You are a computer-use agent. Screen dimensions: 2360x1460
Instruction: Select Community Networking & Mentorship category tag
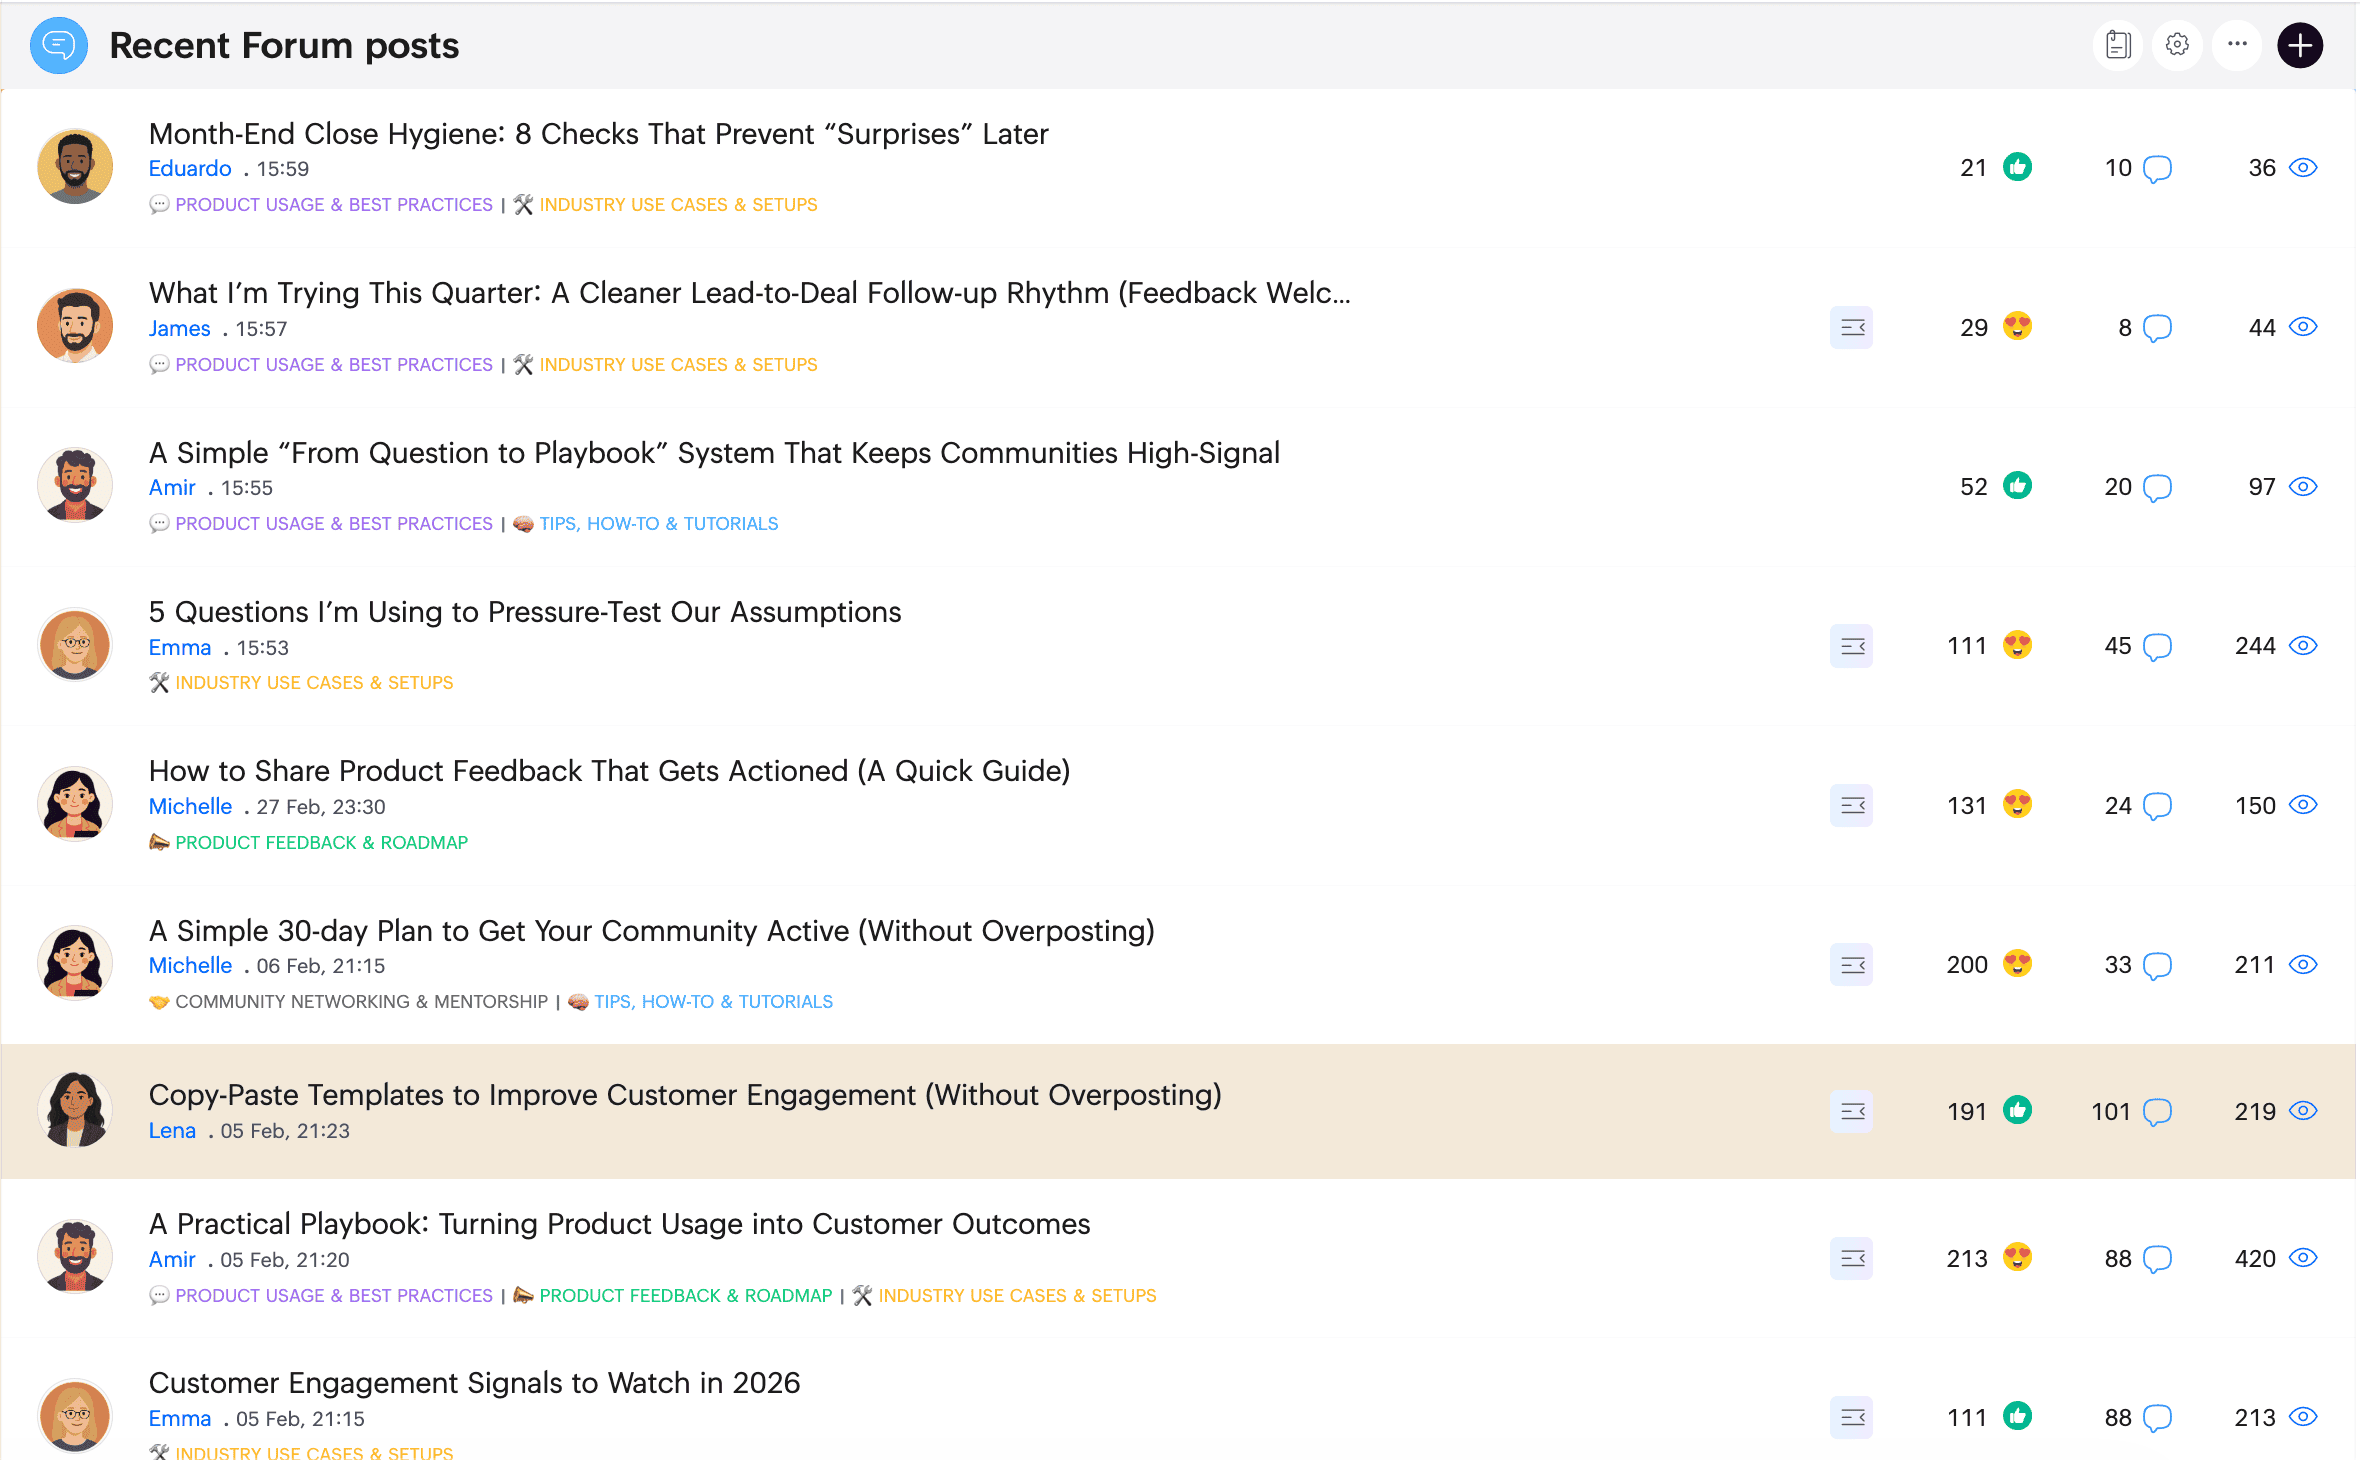point(361,1002)
